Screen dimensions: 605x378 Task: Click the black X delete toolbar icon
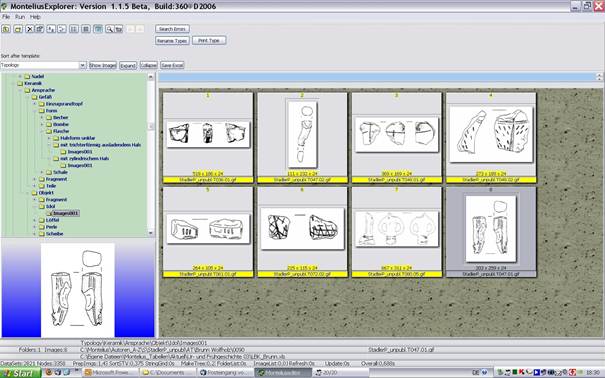pyautogui.click(x=29, y=29)
